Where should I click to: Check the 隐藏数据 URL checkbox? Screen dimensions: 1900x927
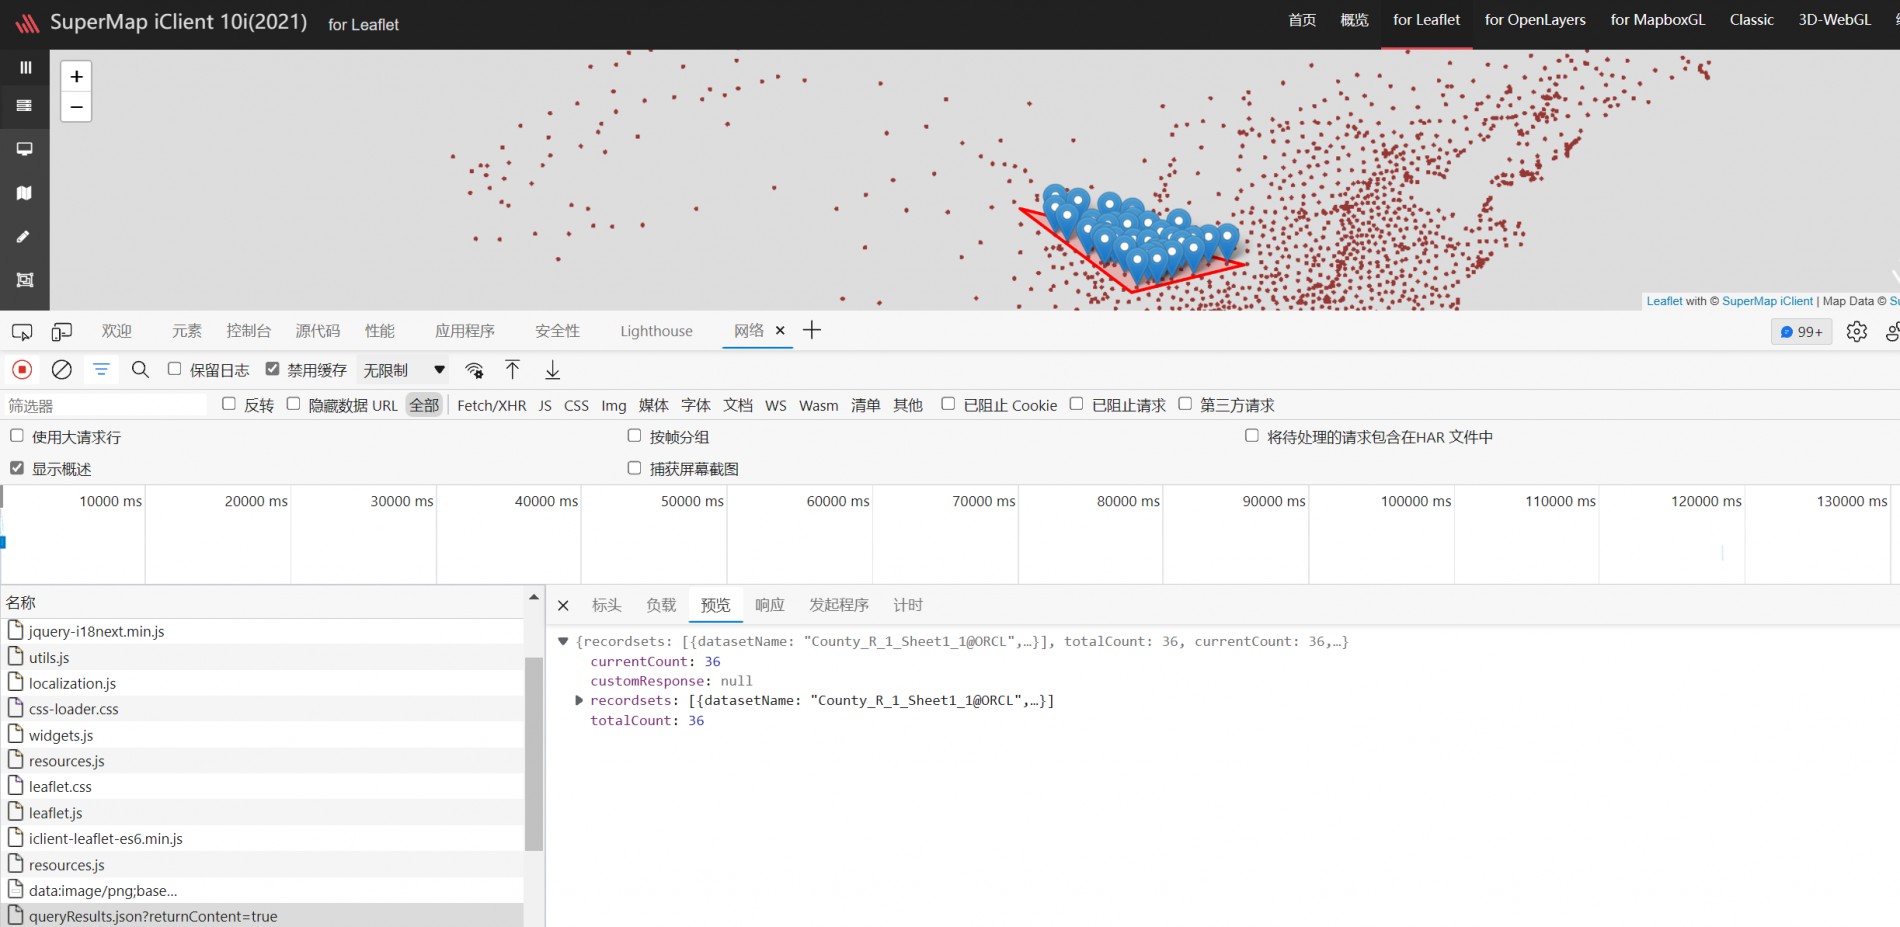pyautogui.click(x=293, y=404)
